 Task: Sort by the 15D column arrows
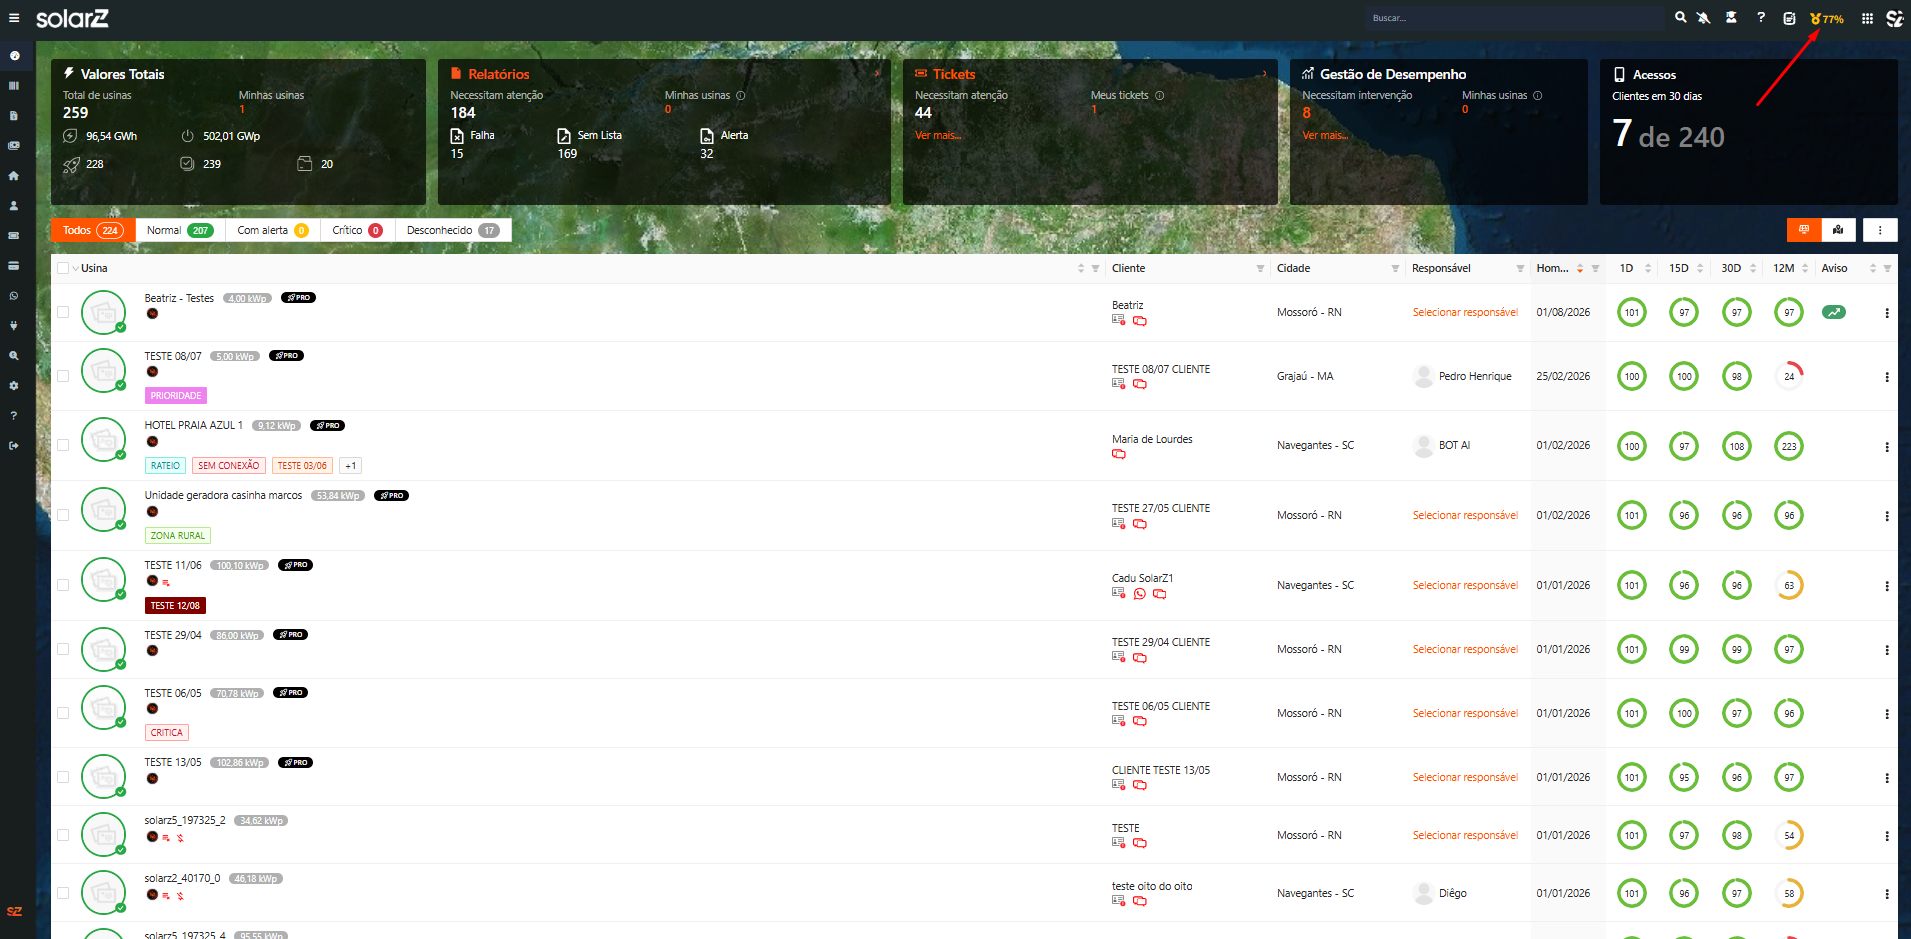click(1700, 268)
